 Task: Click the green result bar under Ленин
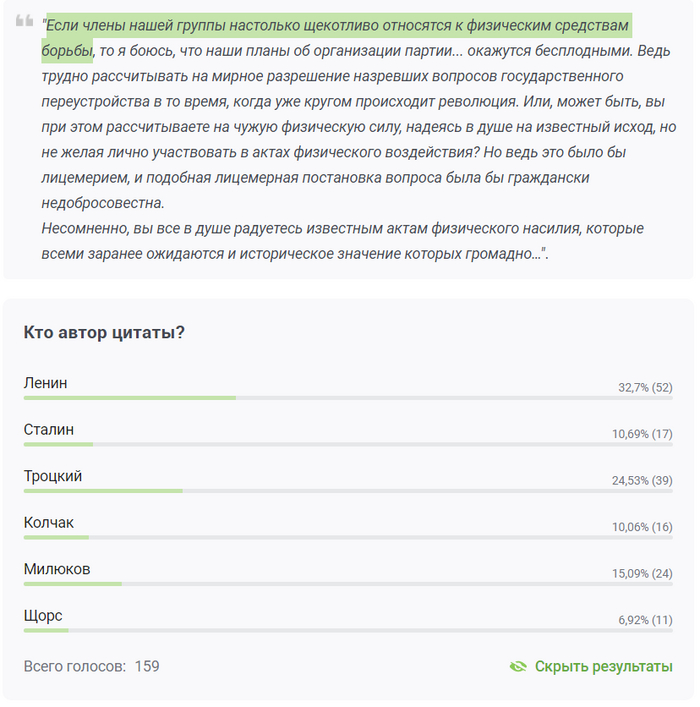click(130, 398)
